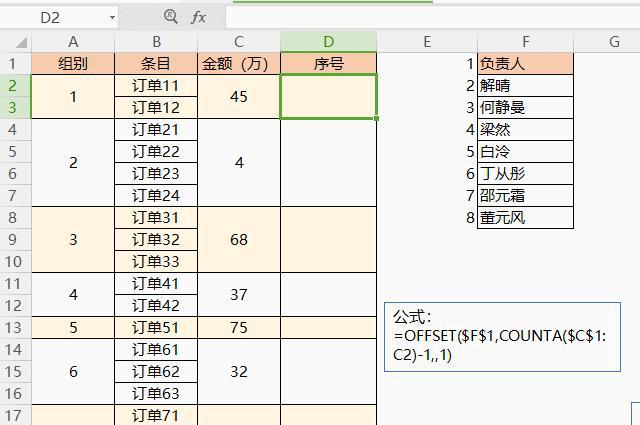Expand the Name Box dropdown arrow

112,18
